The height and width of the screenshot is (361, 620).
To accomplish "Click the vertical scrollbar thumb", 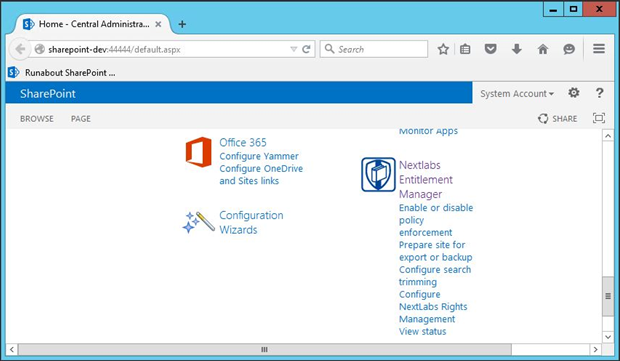I will click(608, 296).
